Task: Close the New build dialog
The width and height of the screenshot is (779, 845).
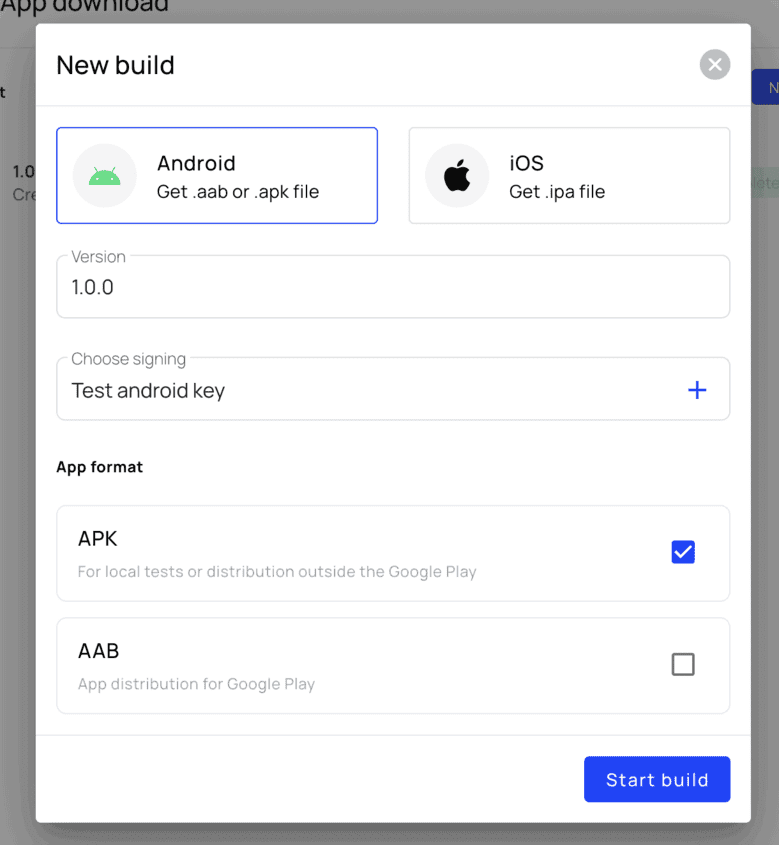Action: click(x=714, y=65)
